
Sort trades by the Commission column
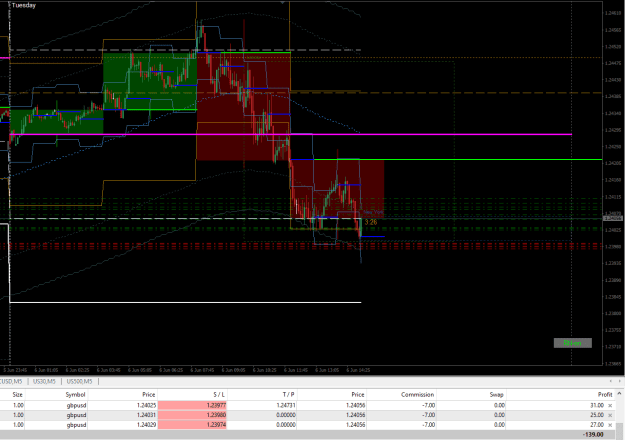tap(417, 395)
